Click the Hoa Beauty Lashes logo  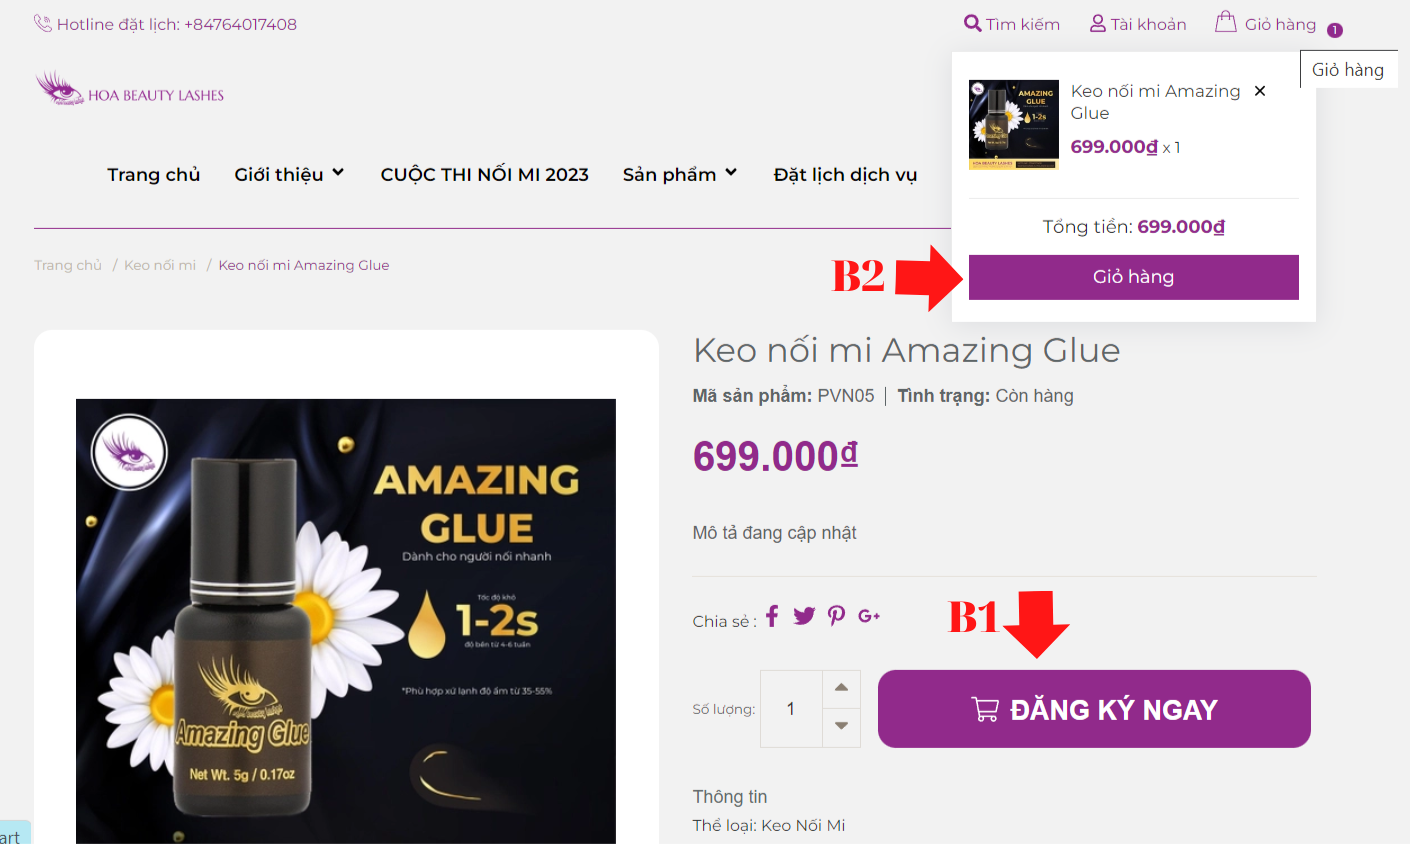click(130, 89)
